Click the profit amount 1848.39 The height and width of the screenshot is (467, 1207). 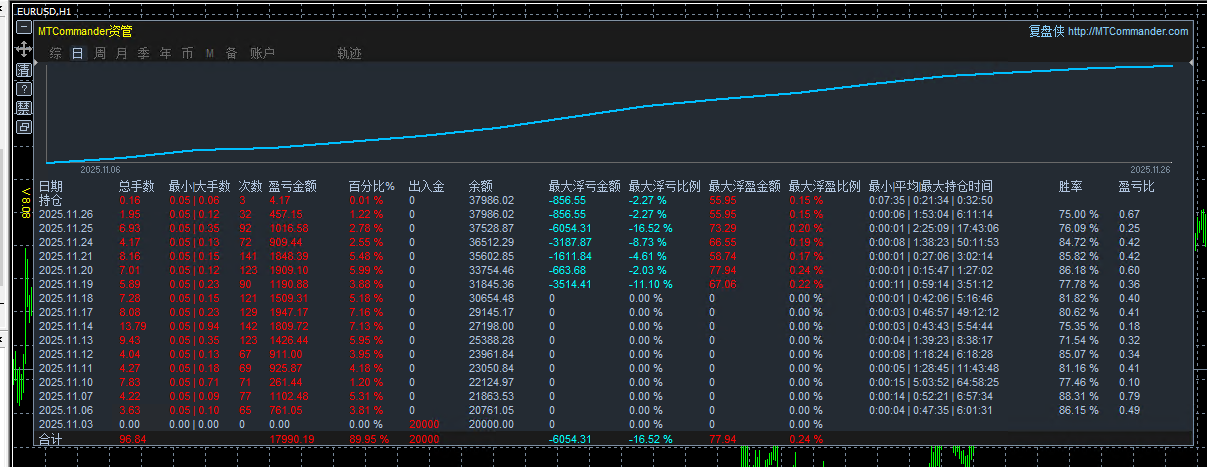(289, 256)
